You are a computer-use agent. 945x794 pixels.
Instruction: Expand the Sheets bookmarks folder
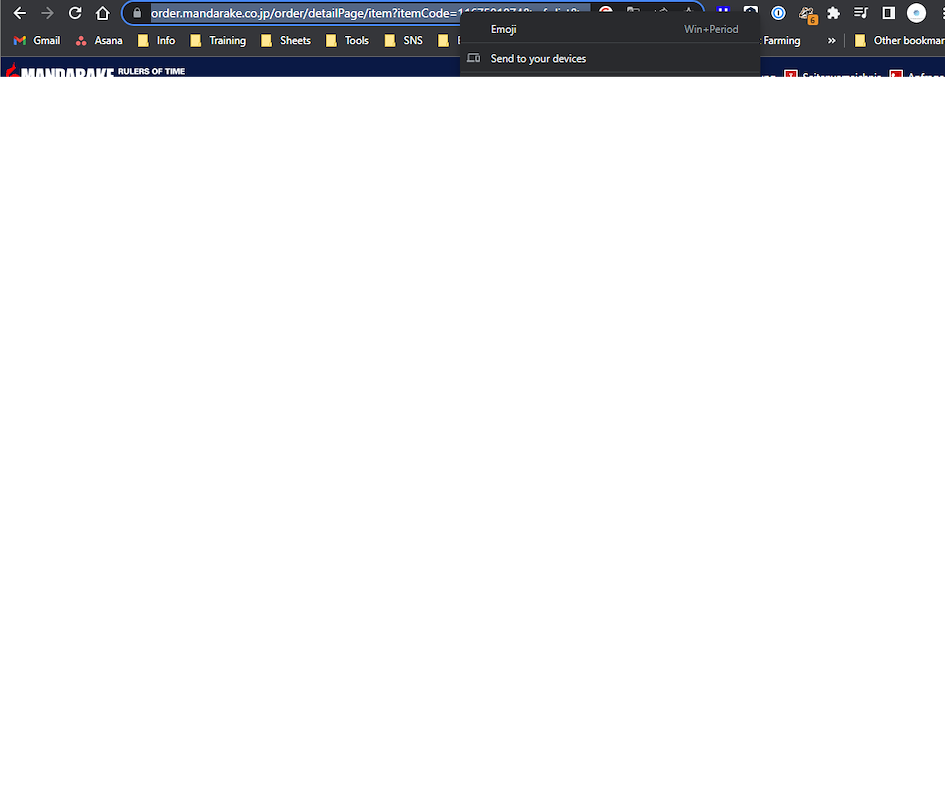click(286, 40)
